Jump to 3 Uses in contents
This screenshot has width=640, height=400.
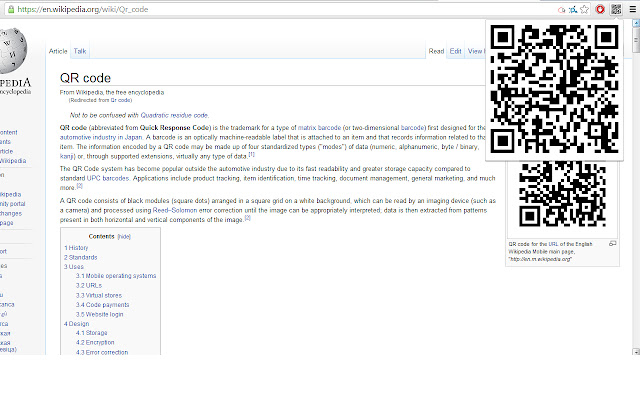click(x=73, y=267)
